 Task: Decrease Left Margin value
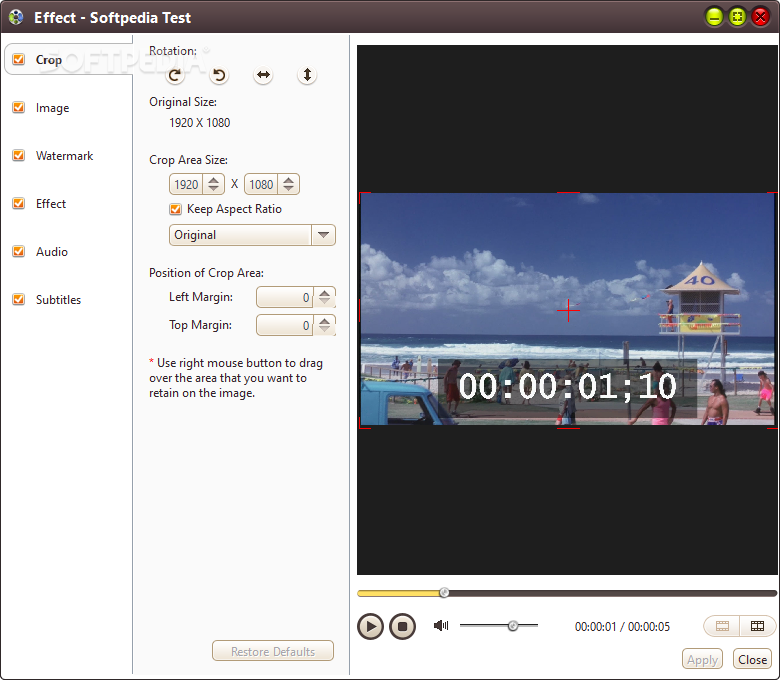coord(324,301)
